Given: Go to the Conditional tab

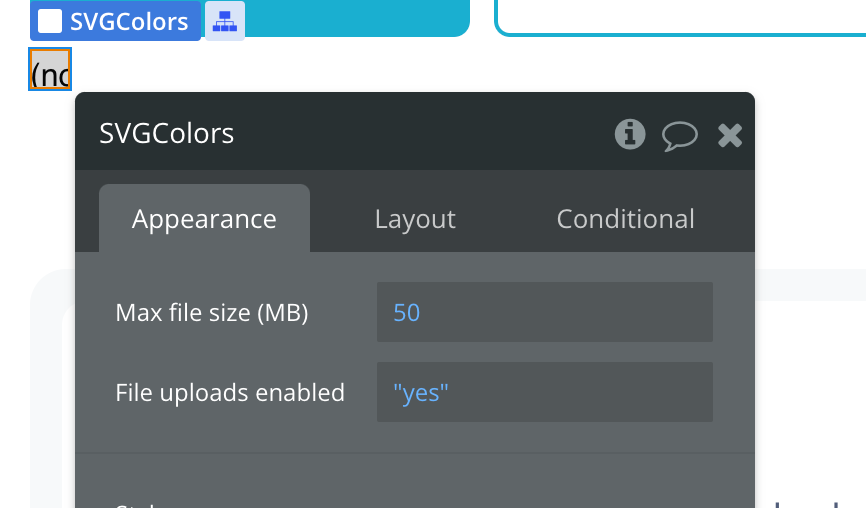Looking at the screenshot, I should click(625, 219).
